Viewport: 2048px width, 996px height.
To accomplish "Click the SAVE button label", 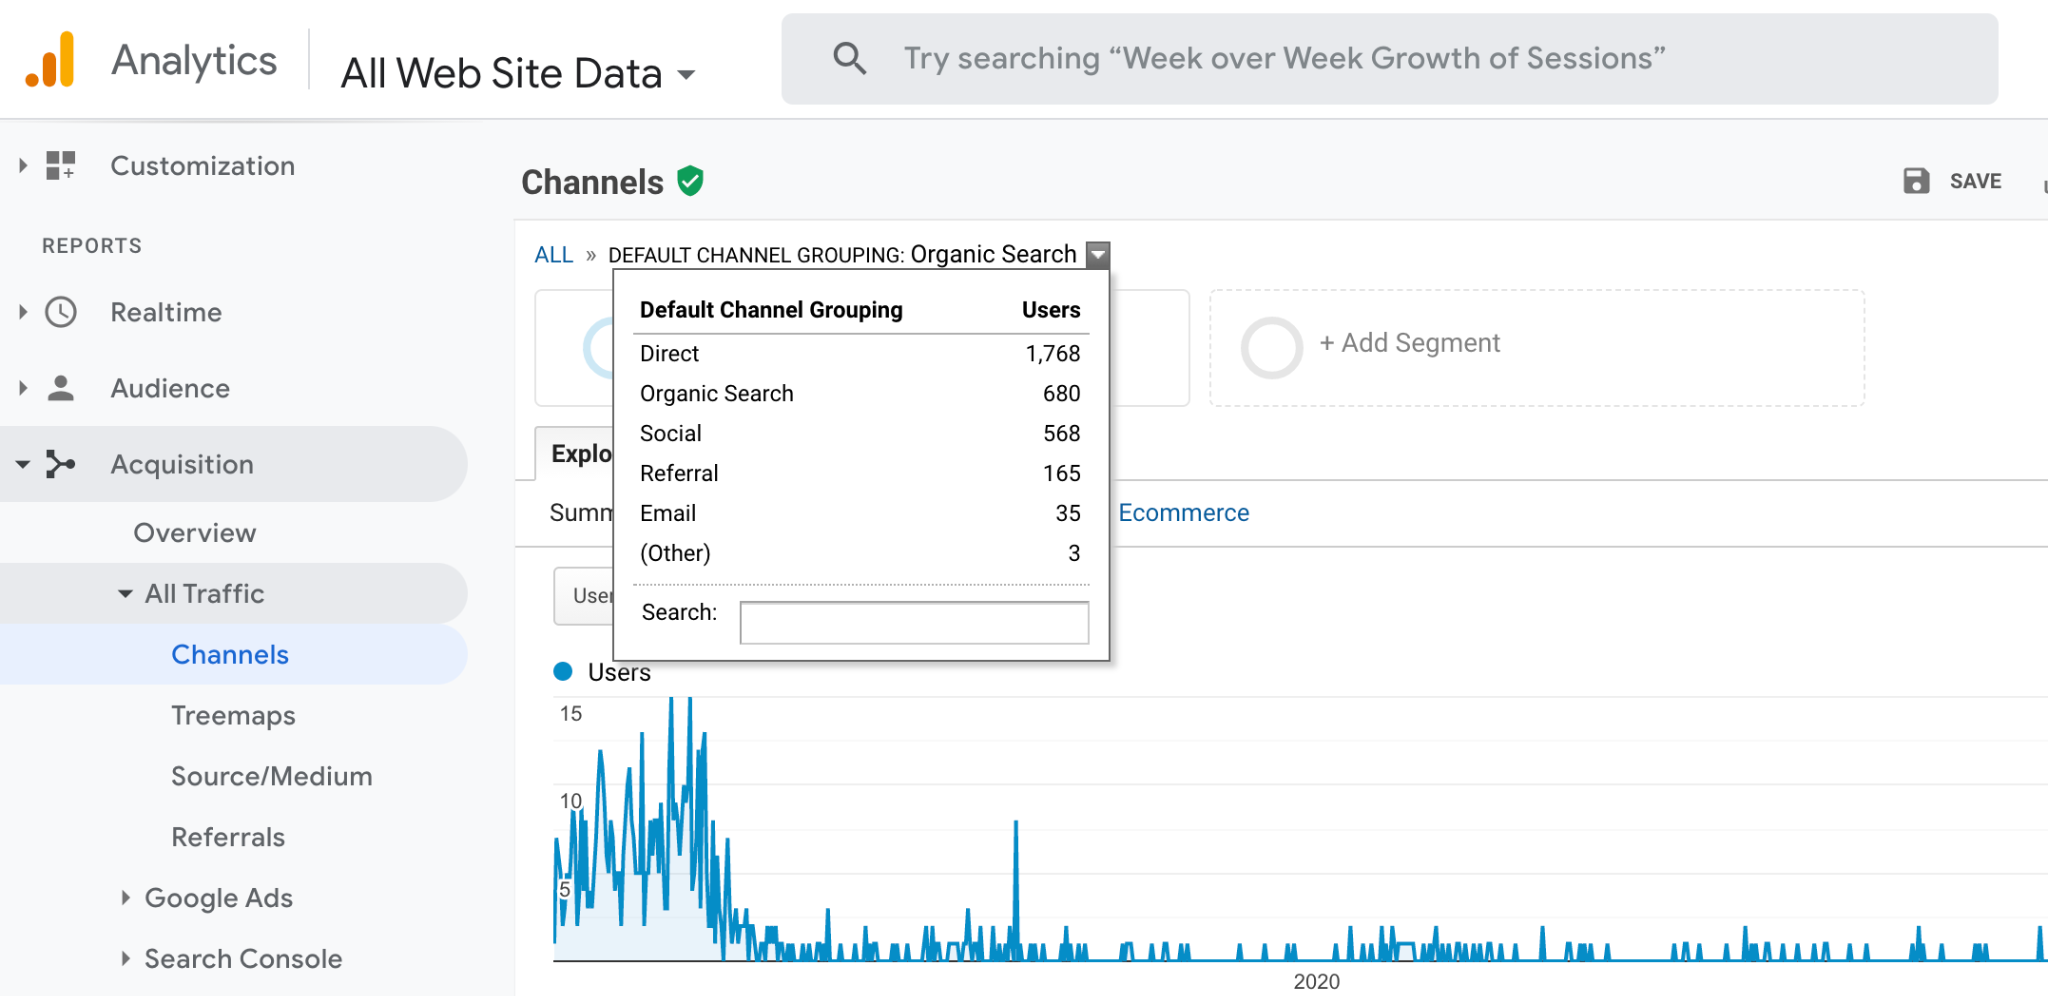I will 1975,181.
